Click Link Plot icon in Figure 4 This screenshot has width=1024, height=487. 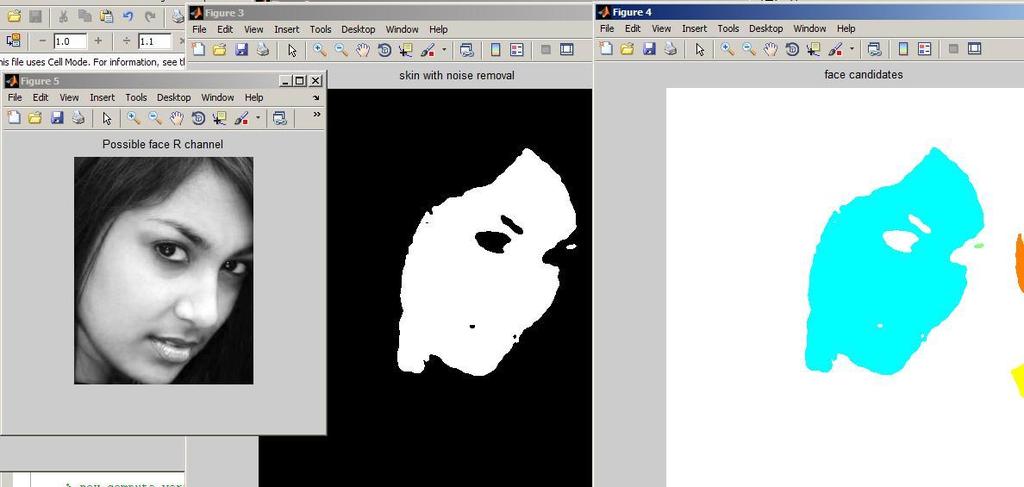874,48
